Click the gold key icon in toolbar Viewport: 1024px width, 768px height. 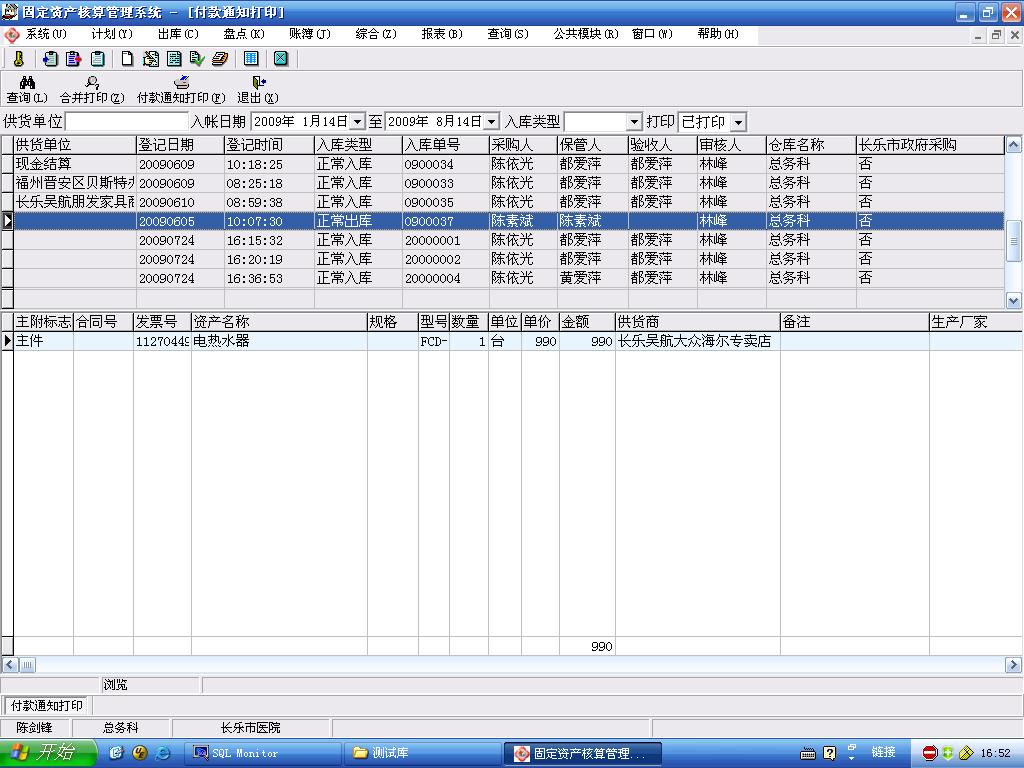(x=18, y=59)
